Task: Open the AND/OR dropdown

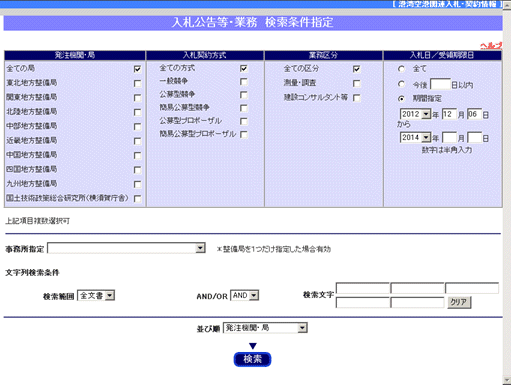Action: point(244,296)
